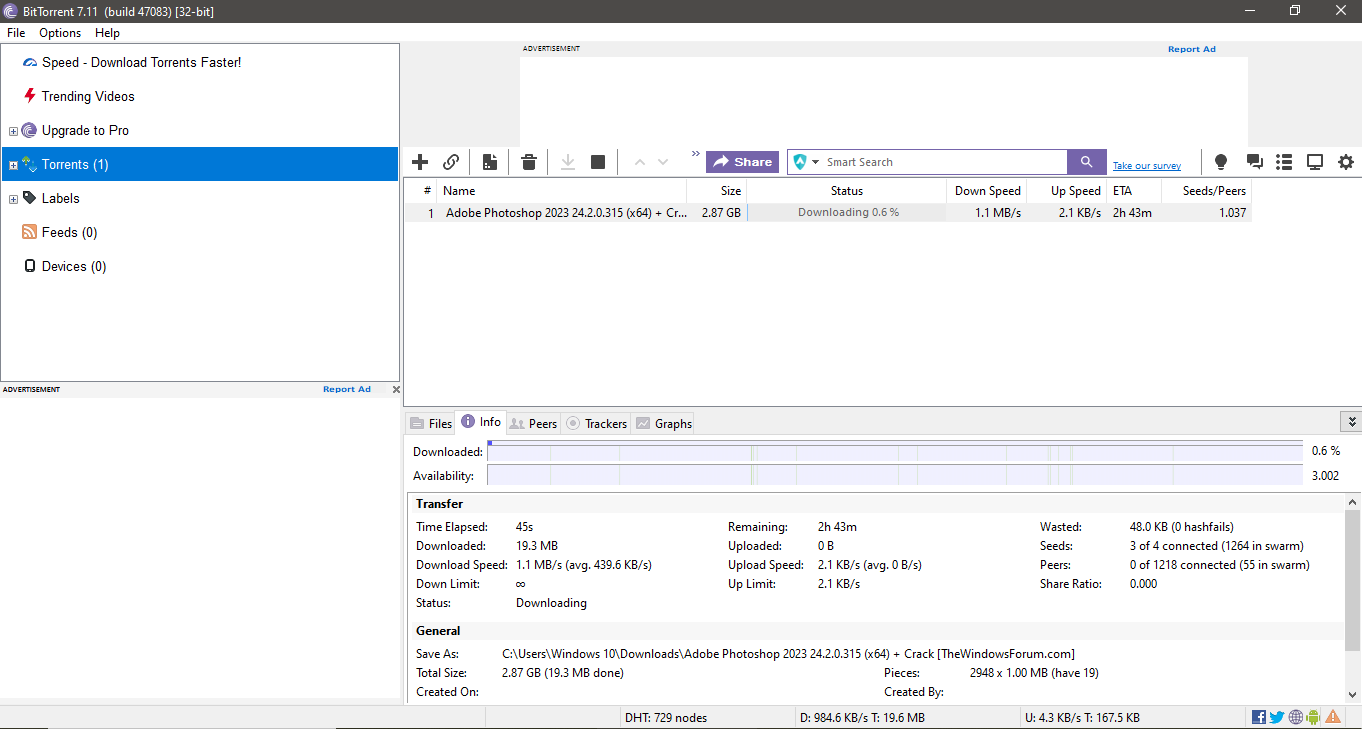Sort by the Down Speed column header

click(987, 191)
